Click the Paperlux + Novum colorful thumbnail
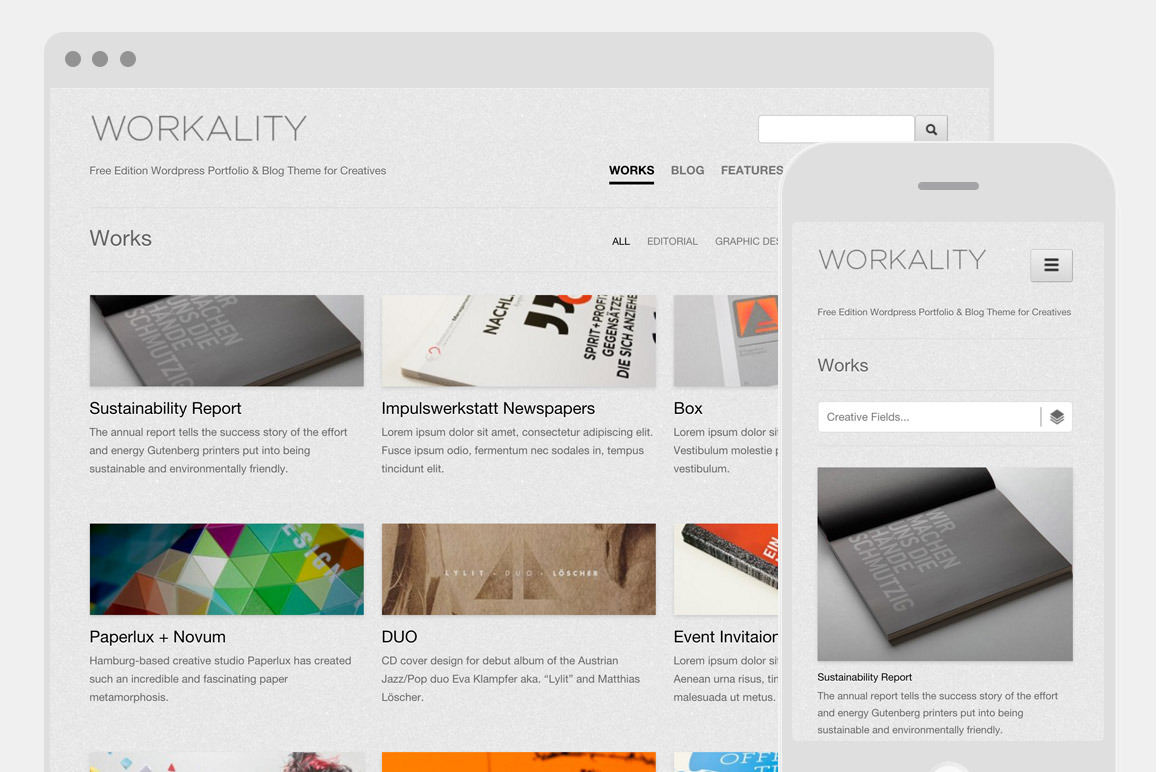This screenshot has height=772, width=1160. pyautogui.click(x=226, y=569)
